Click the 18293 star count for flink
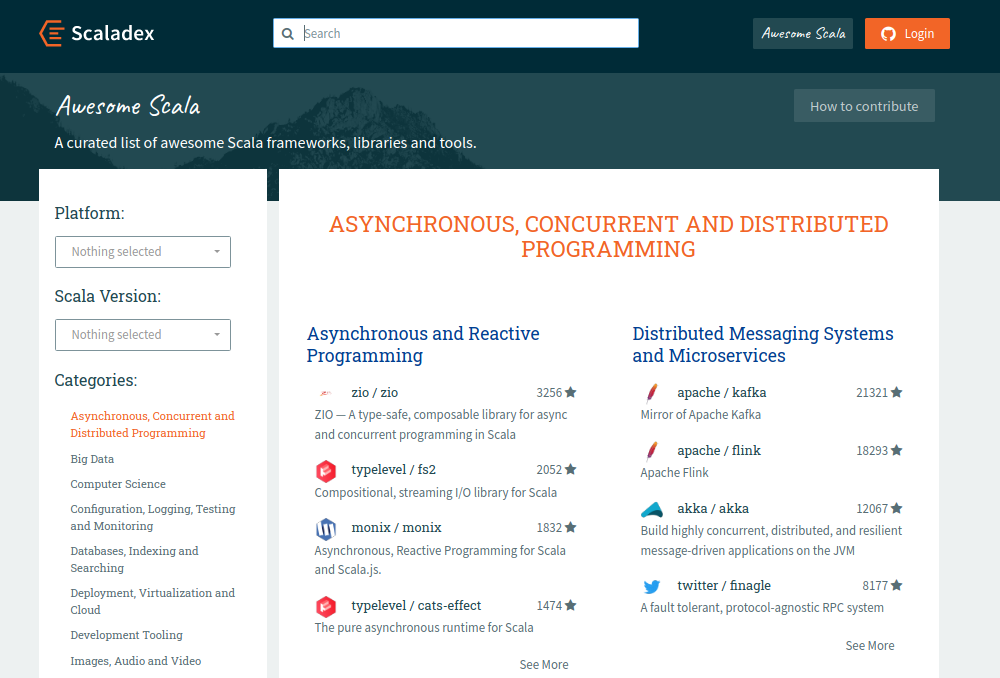Viewport: 1000px width, 678px height. (872, 451)
